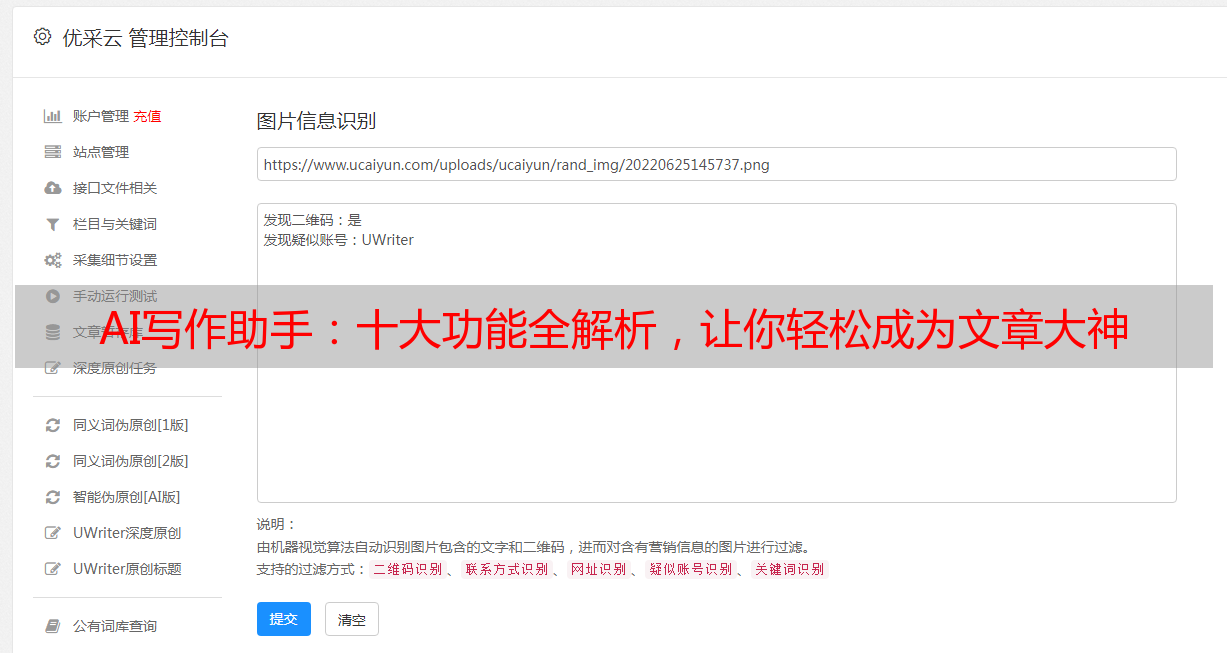
Task: Open UWriter深度原创 page
Action: [127, 533]
